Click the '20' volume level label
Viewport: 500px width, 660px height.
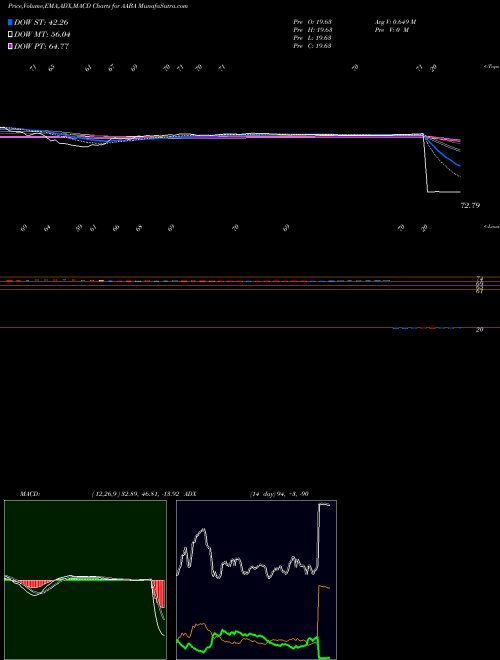[x=479, y=330]
